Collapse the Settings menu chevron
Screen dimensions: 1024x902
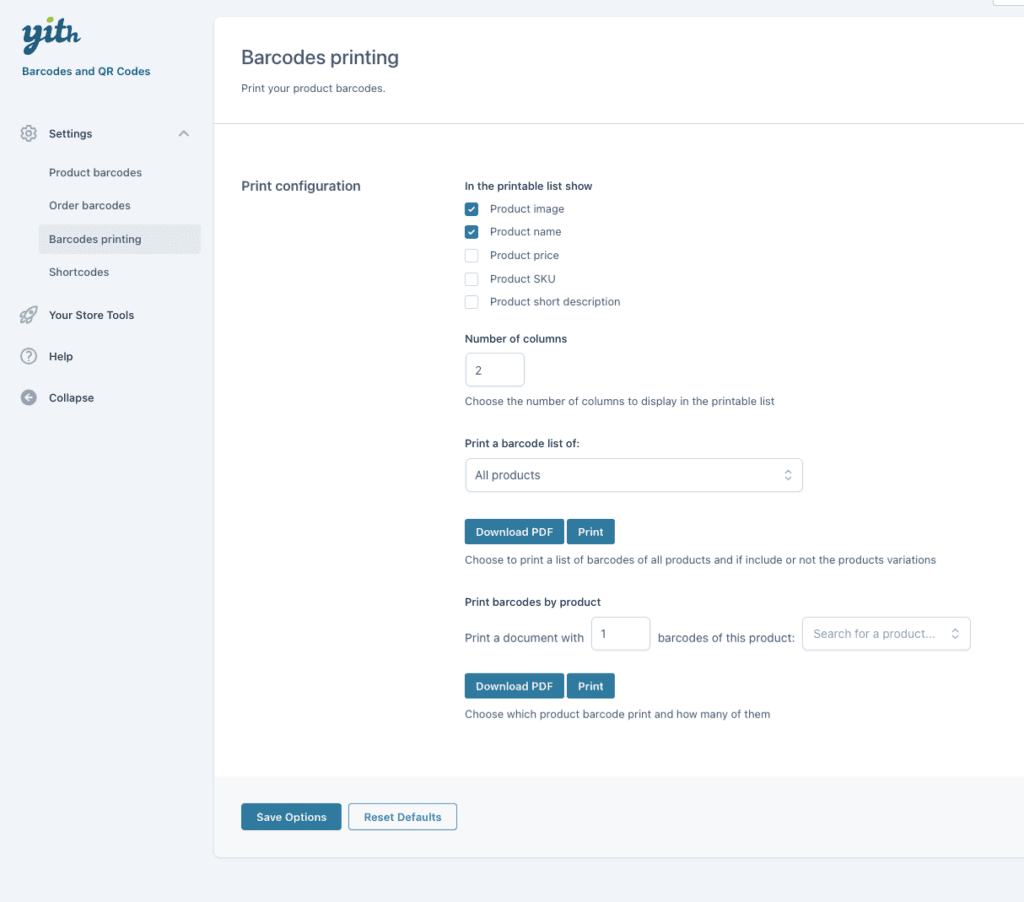click(184, 133)
